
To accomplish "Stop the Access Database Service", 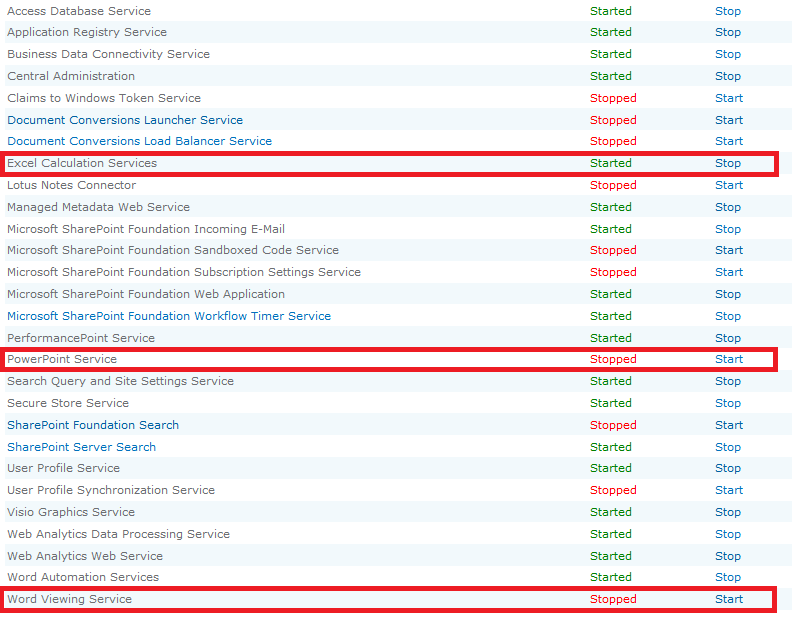I will tap(727, 11).
